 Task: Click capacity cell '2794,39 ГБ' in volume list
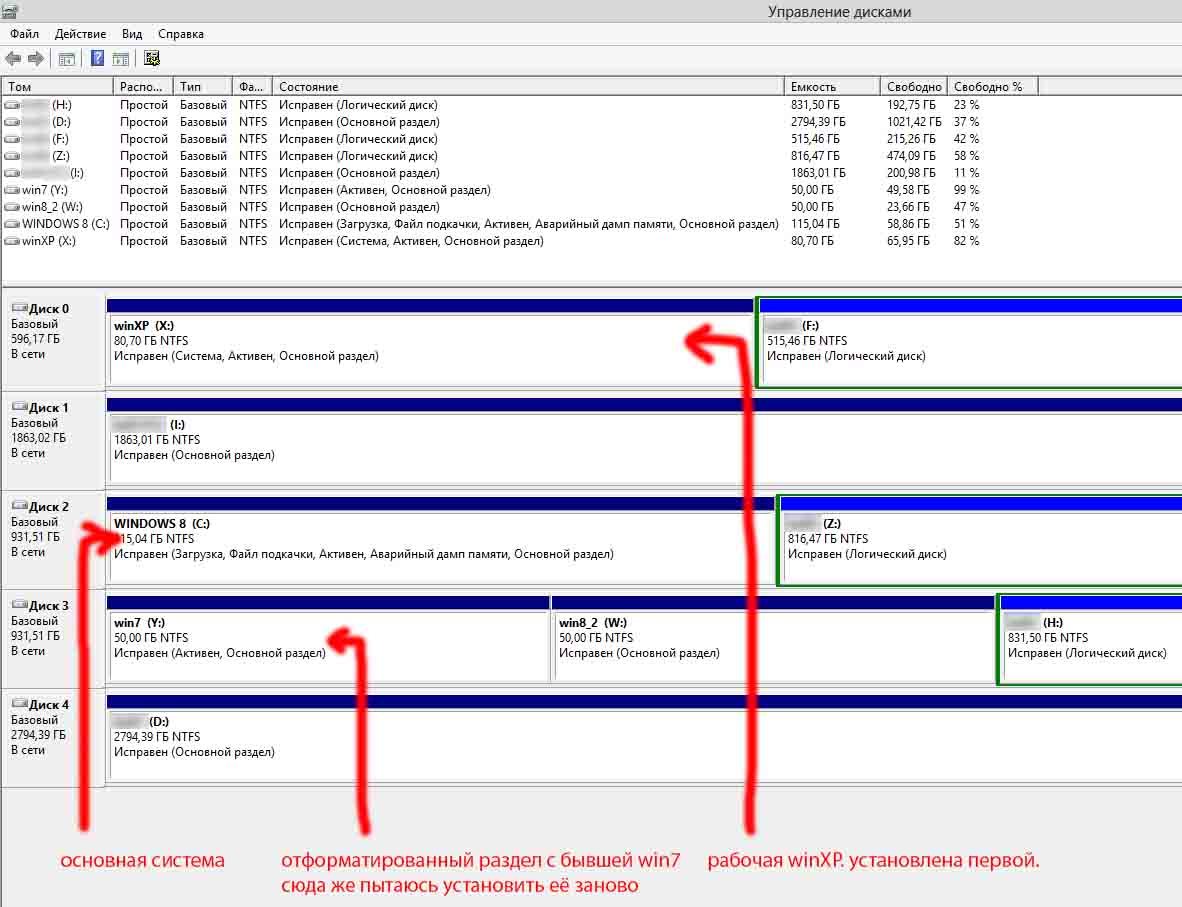(x=818, y=122)
